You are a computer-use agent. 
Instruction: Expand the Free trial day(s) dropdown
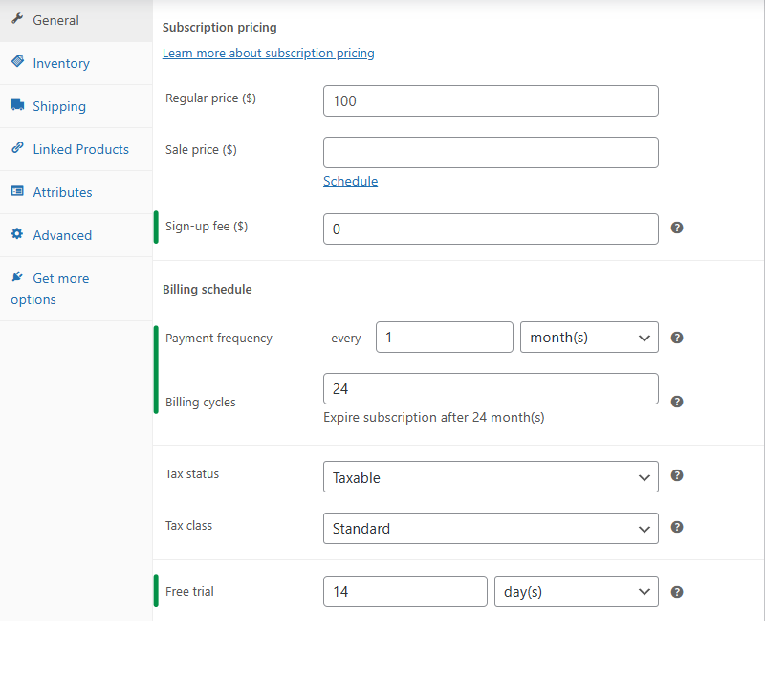(x=576, y=592)
